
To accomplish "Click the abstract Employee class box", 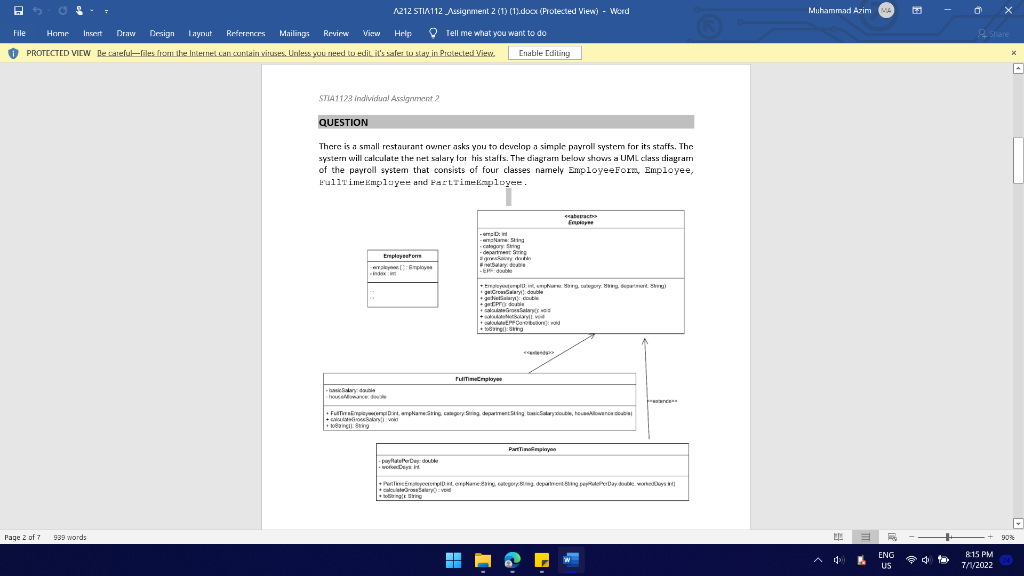I will (x=581, y=272).
